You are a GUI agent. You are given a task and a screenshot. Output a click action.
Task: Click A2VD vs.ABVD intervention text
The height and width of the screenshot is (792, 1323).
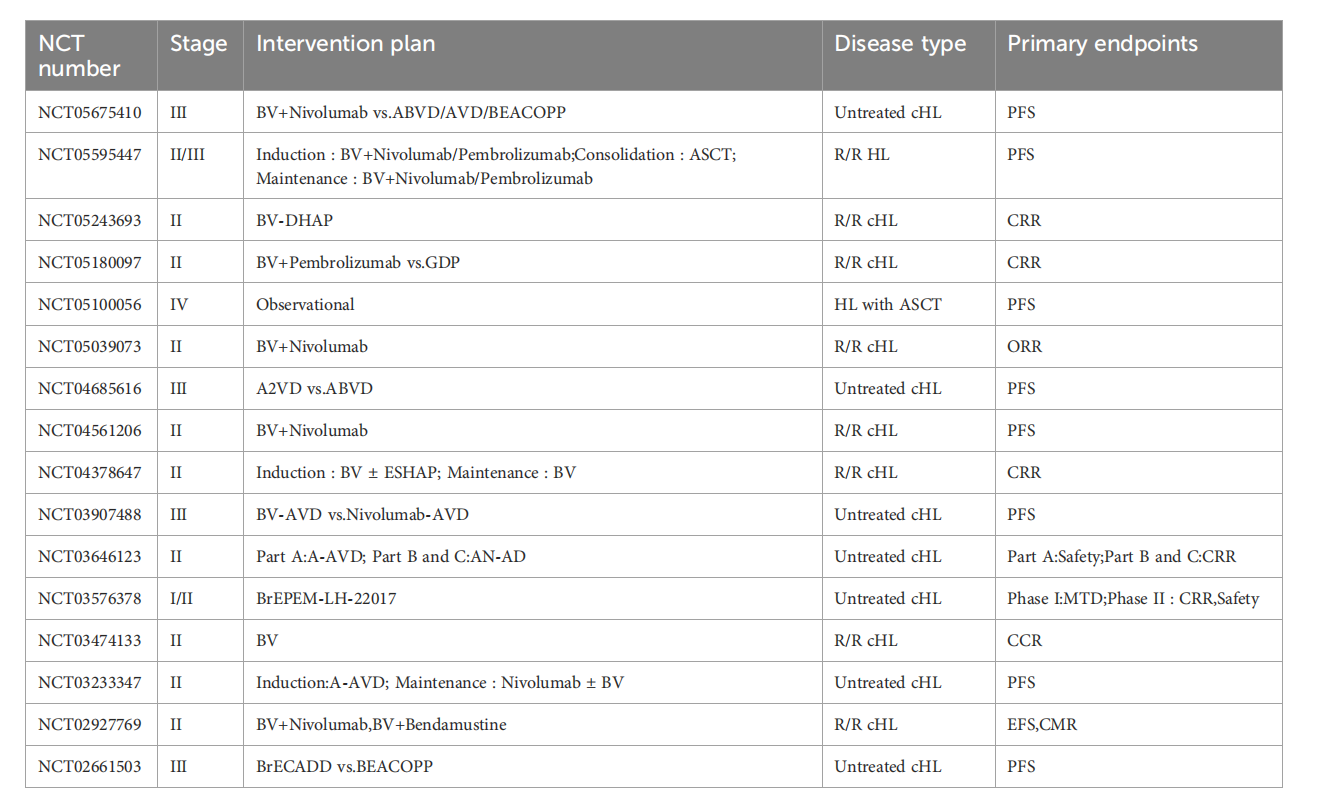314,388
